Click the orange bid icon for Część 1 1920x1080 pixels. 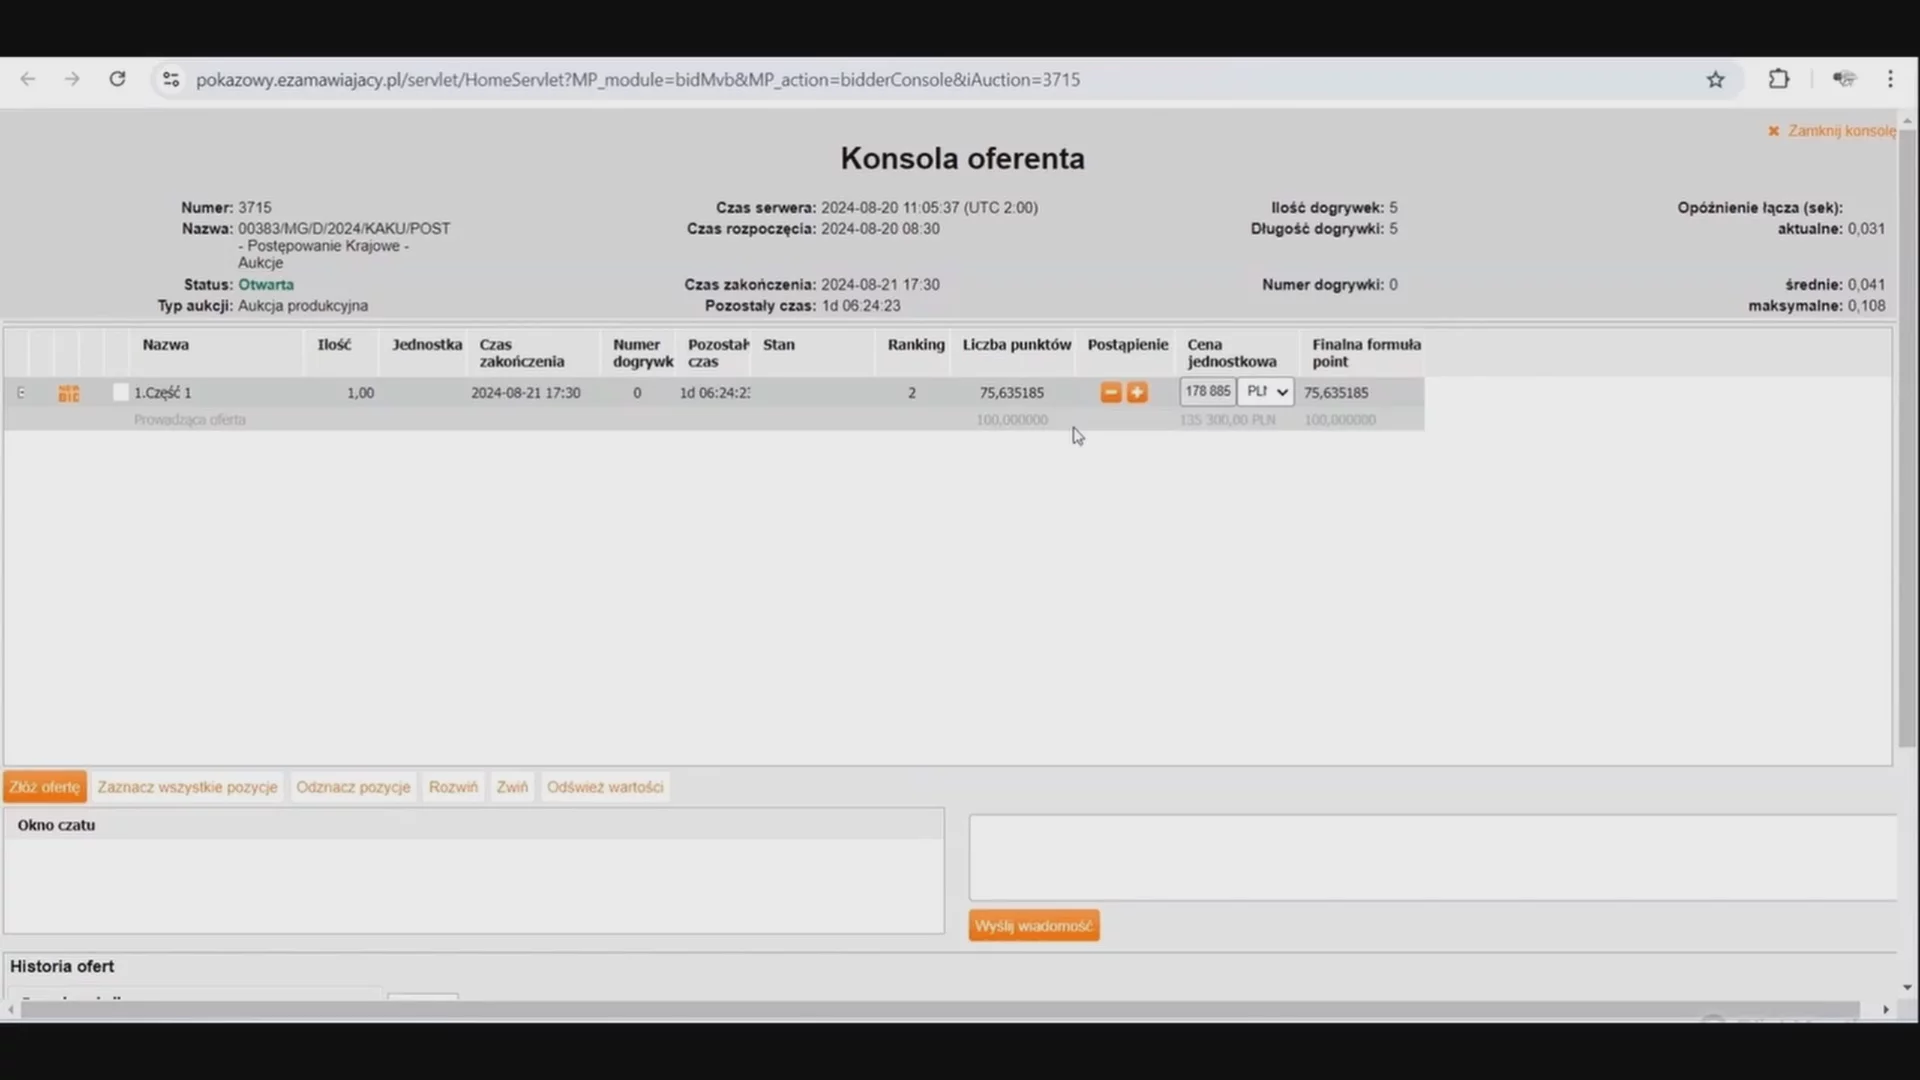[68, 394]
